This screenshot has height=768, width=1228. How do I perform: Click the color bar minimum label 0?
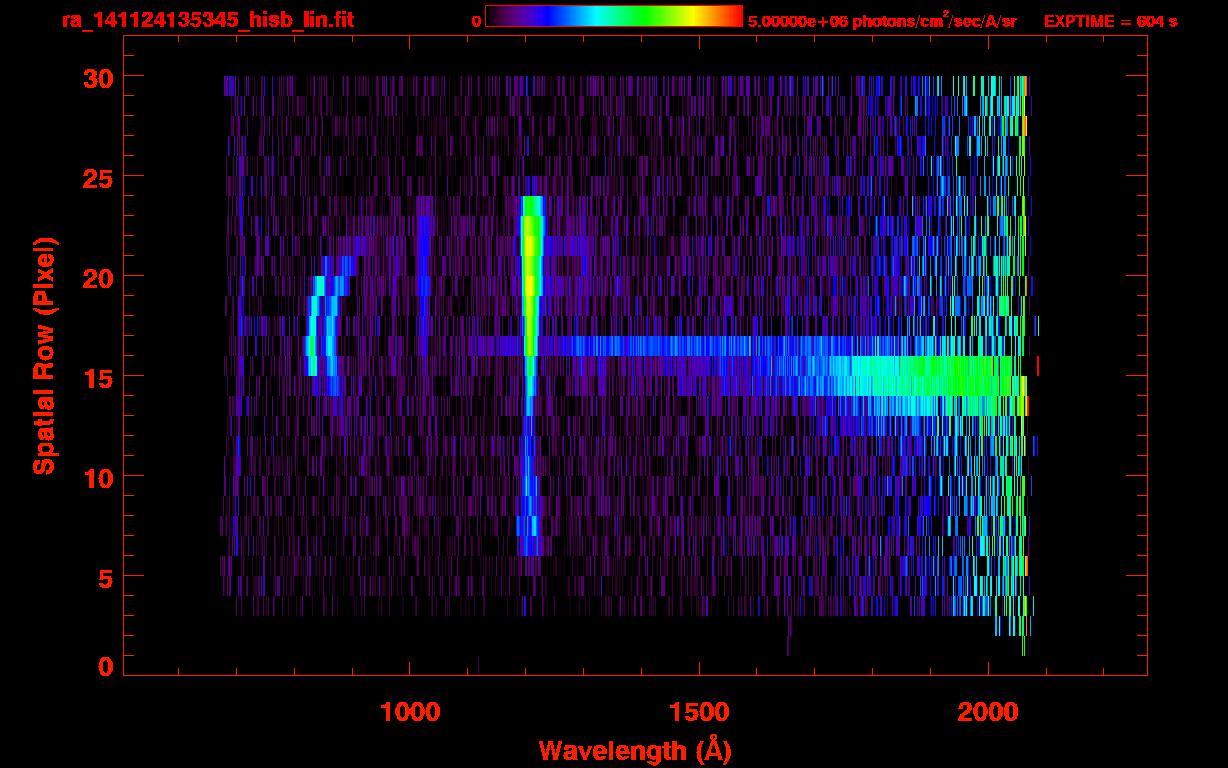[477, 21]
